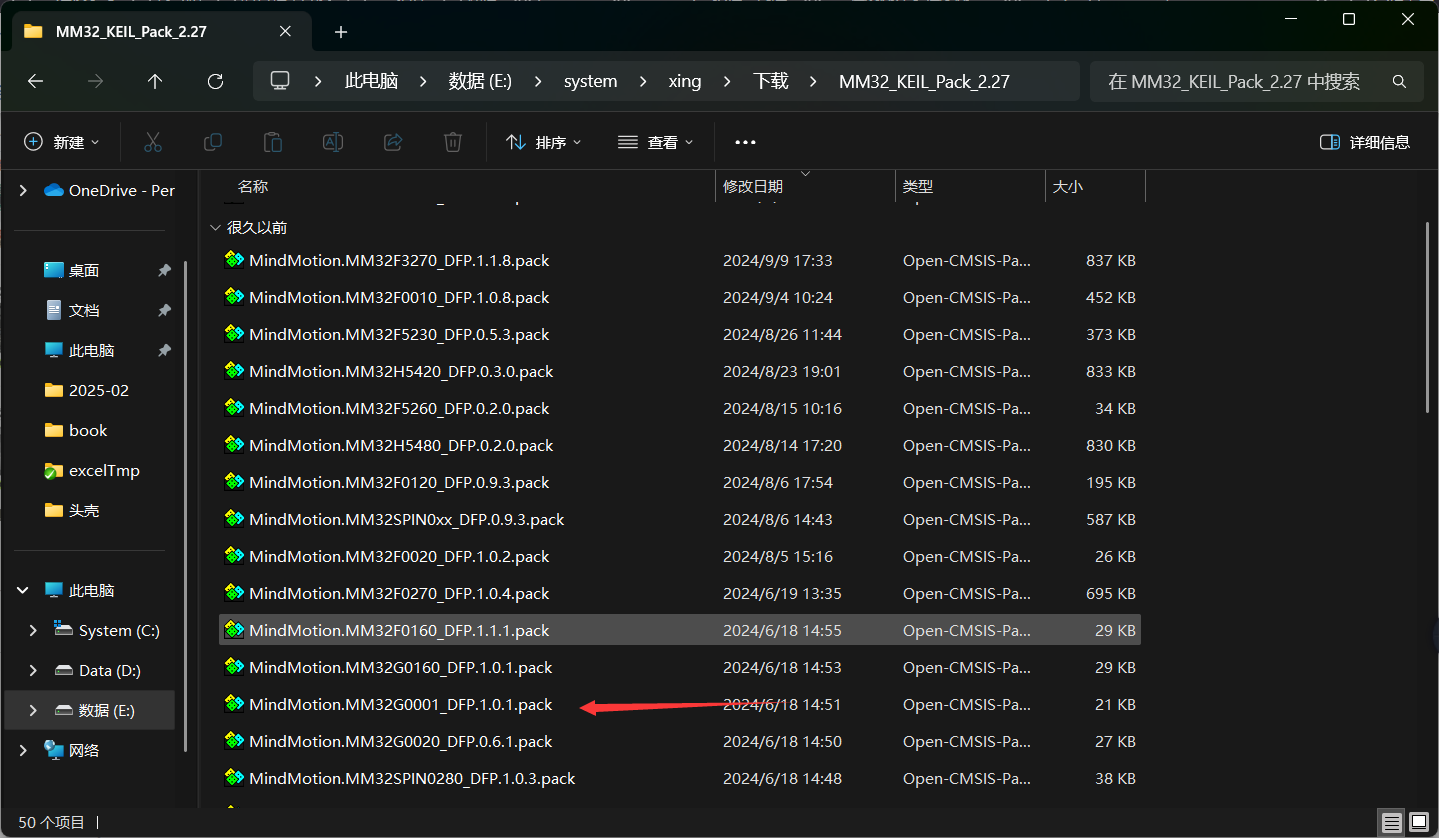The image size is (1439, 838).
Task: Toggle the 详细信息 details pane
Action: [1365, 142]
